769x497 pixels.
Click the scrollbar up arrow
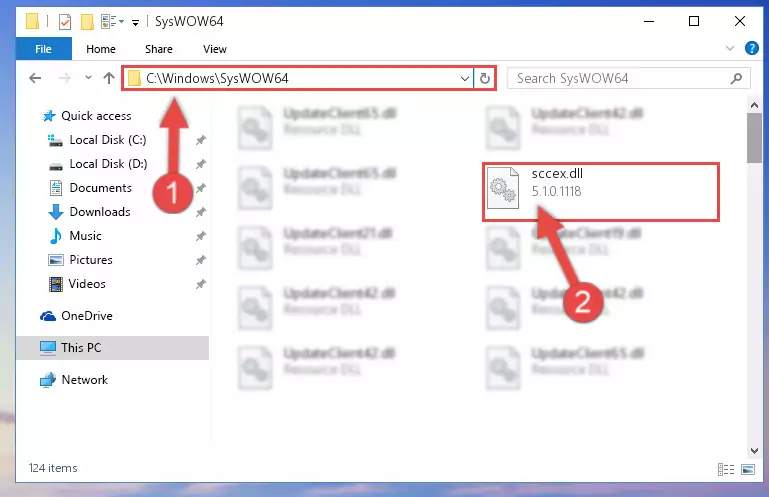pos(754,105)
